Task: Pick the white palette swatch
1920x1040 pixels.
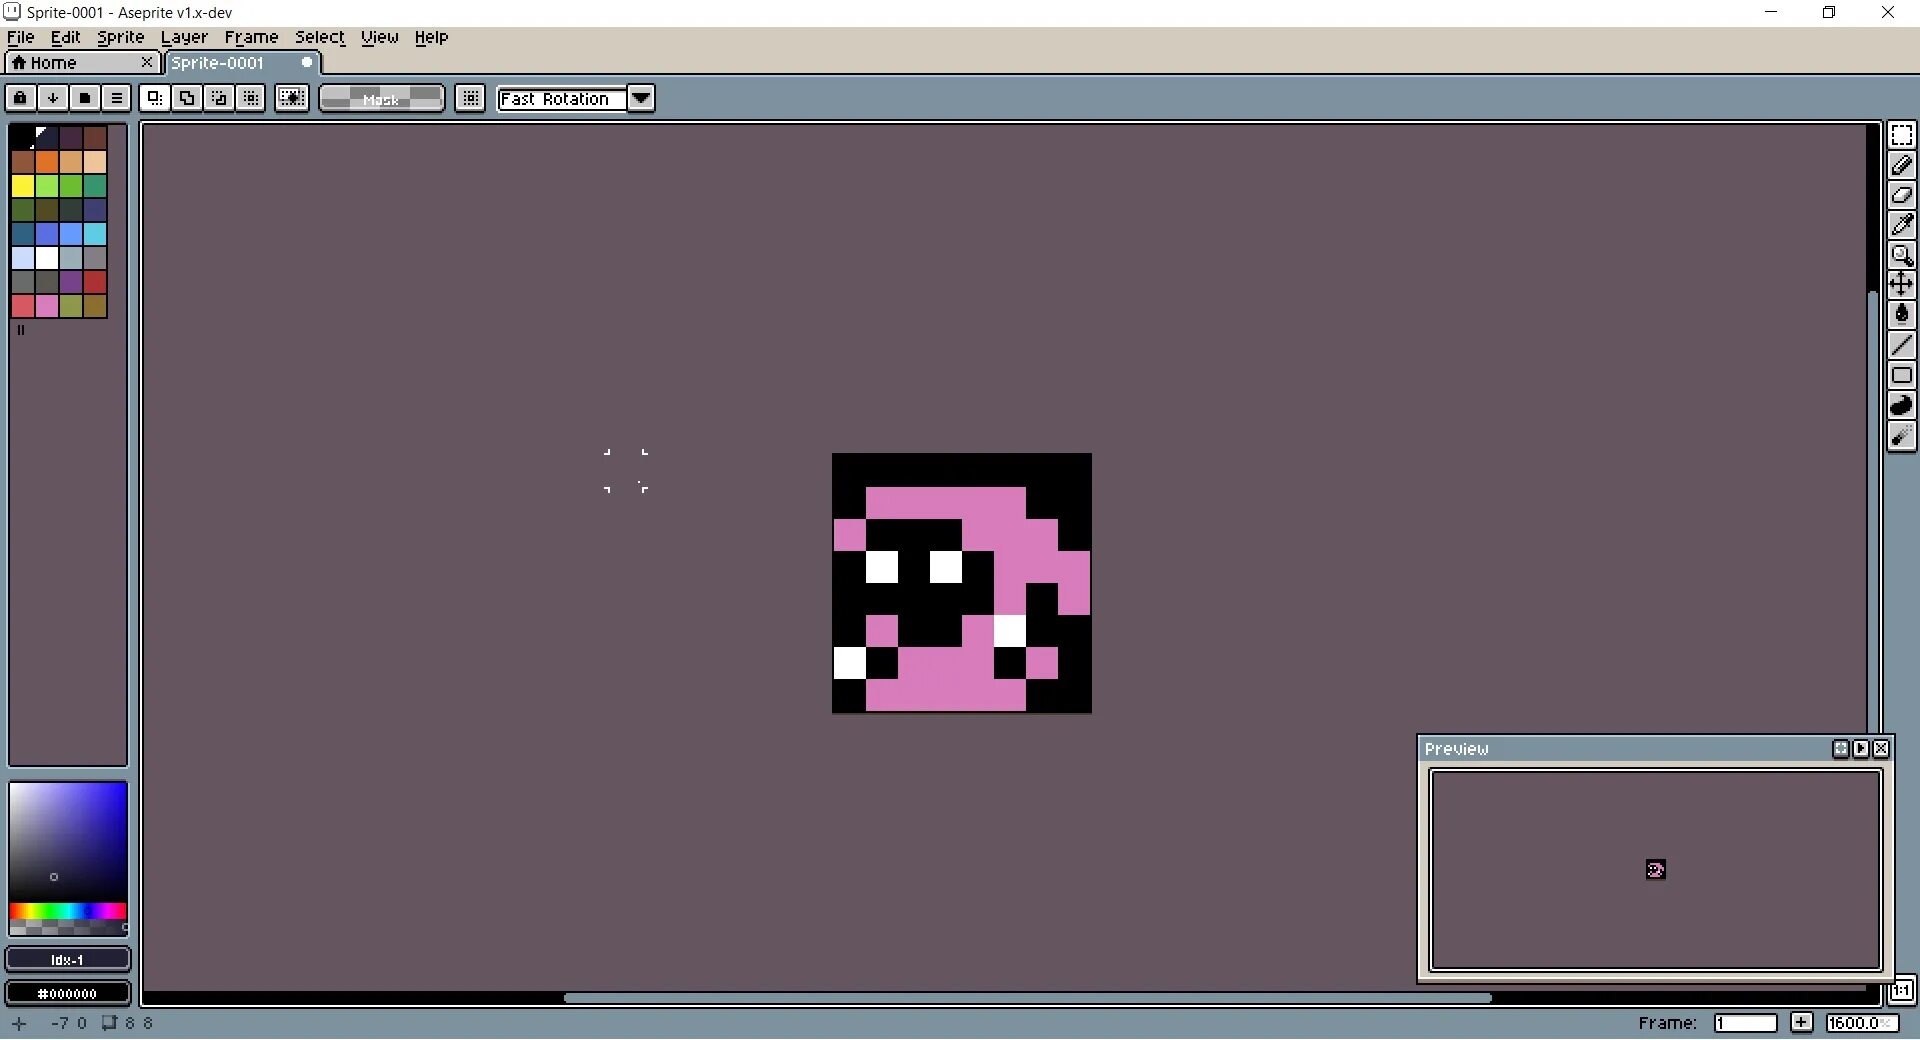Action: 47,257
